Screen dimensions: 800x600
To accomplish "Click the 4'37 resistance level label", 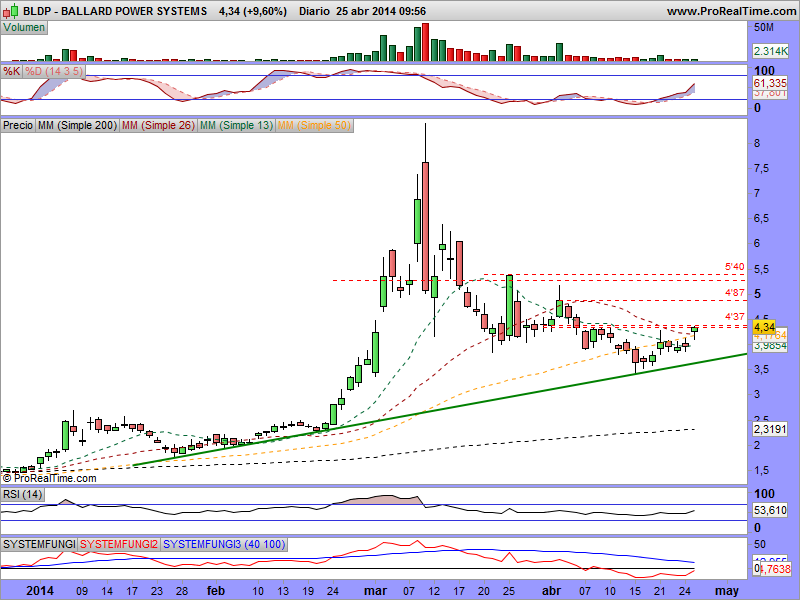I will [735, 317].
